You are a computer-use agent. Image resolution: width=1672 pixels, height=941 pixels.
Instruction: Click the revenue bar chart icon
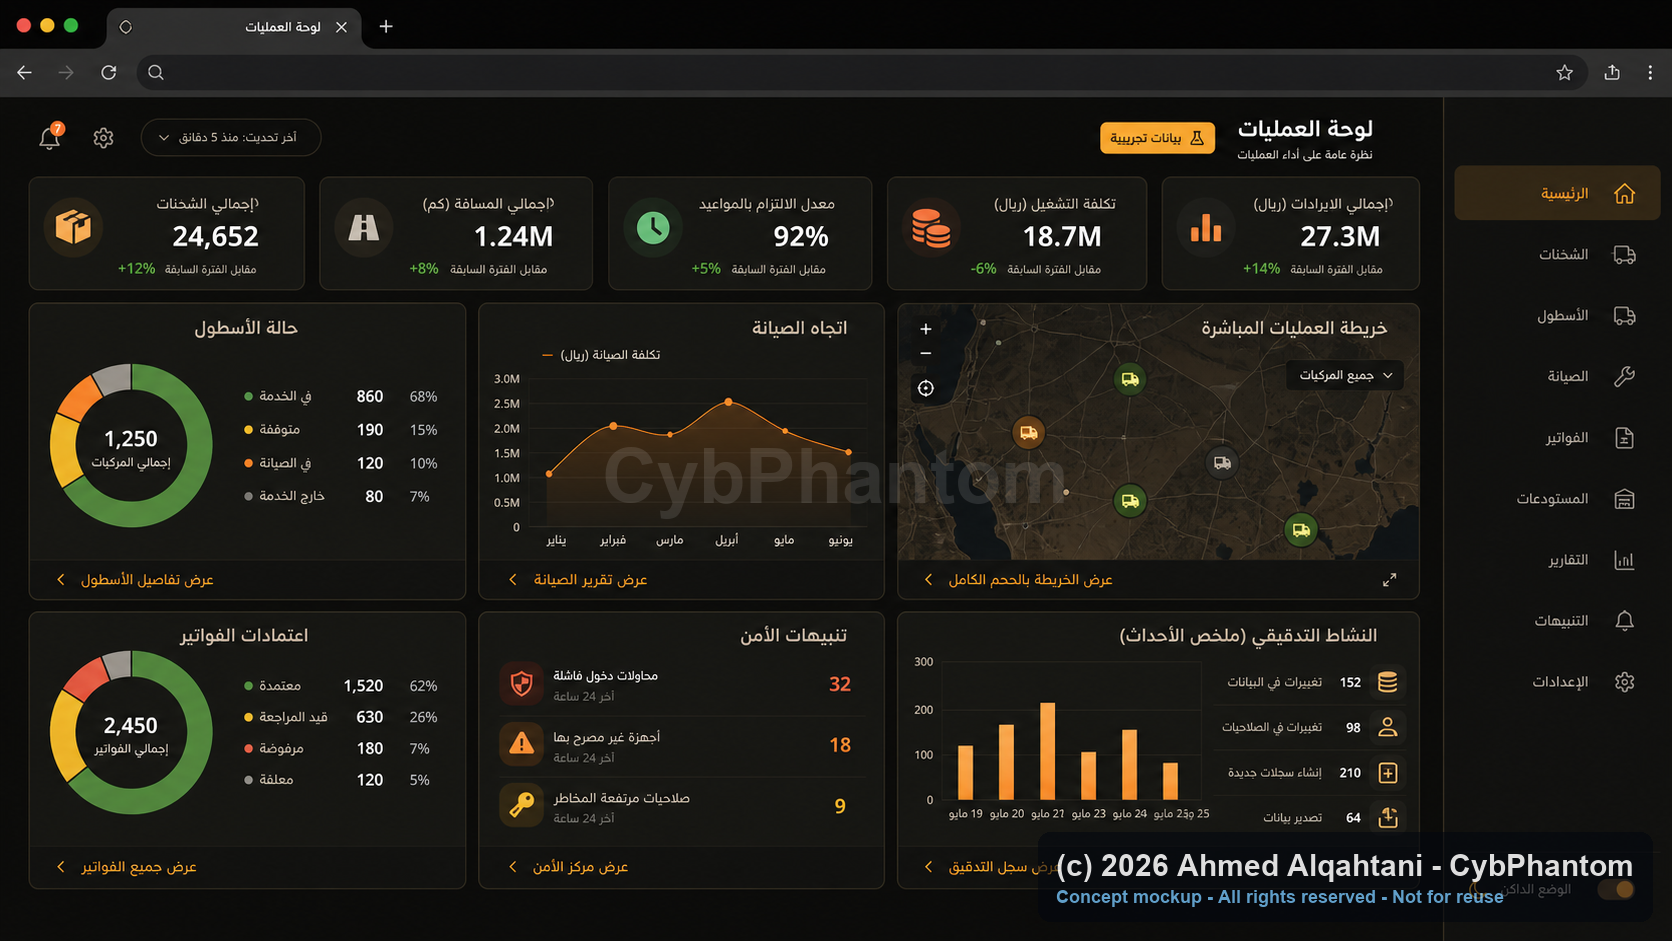1206,228
